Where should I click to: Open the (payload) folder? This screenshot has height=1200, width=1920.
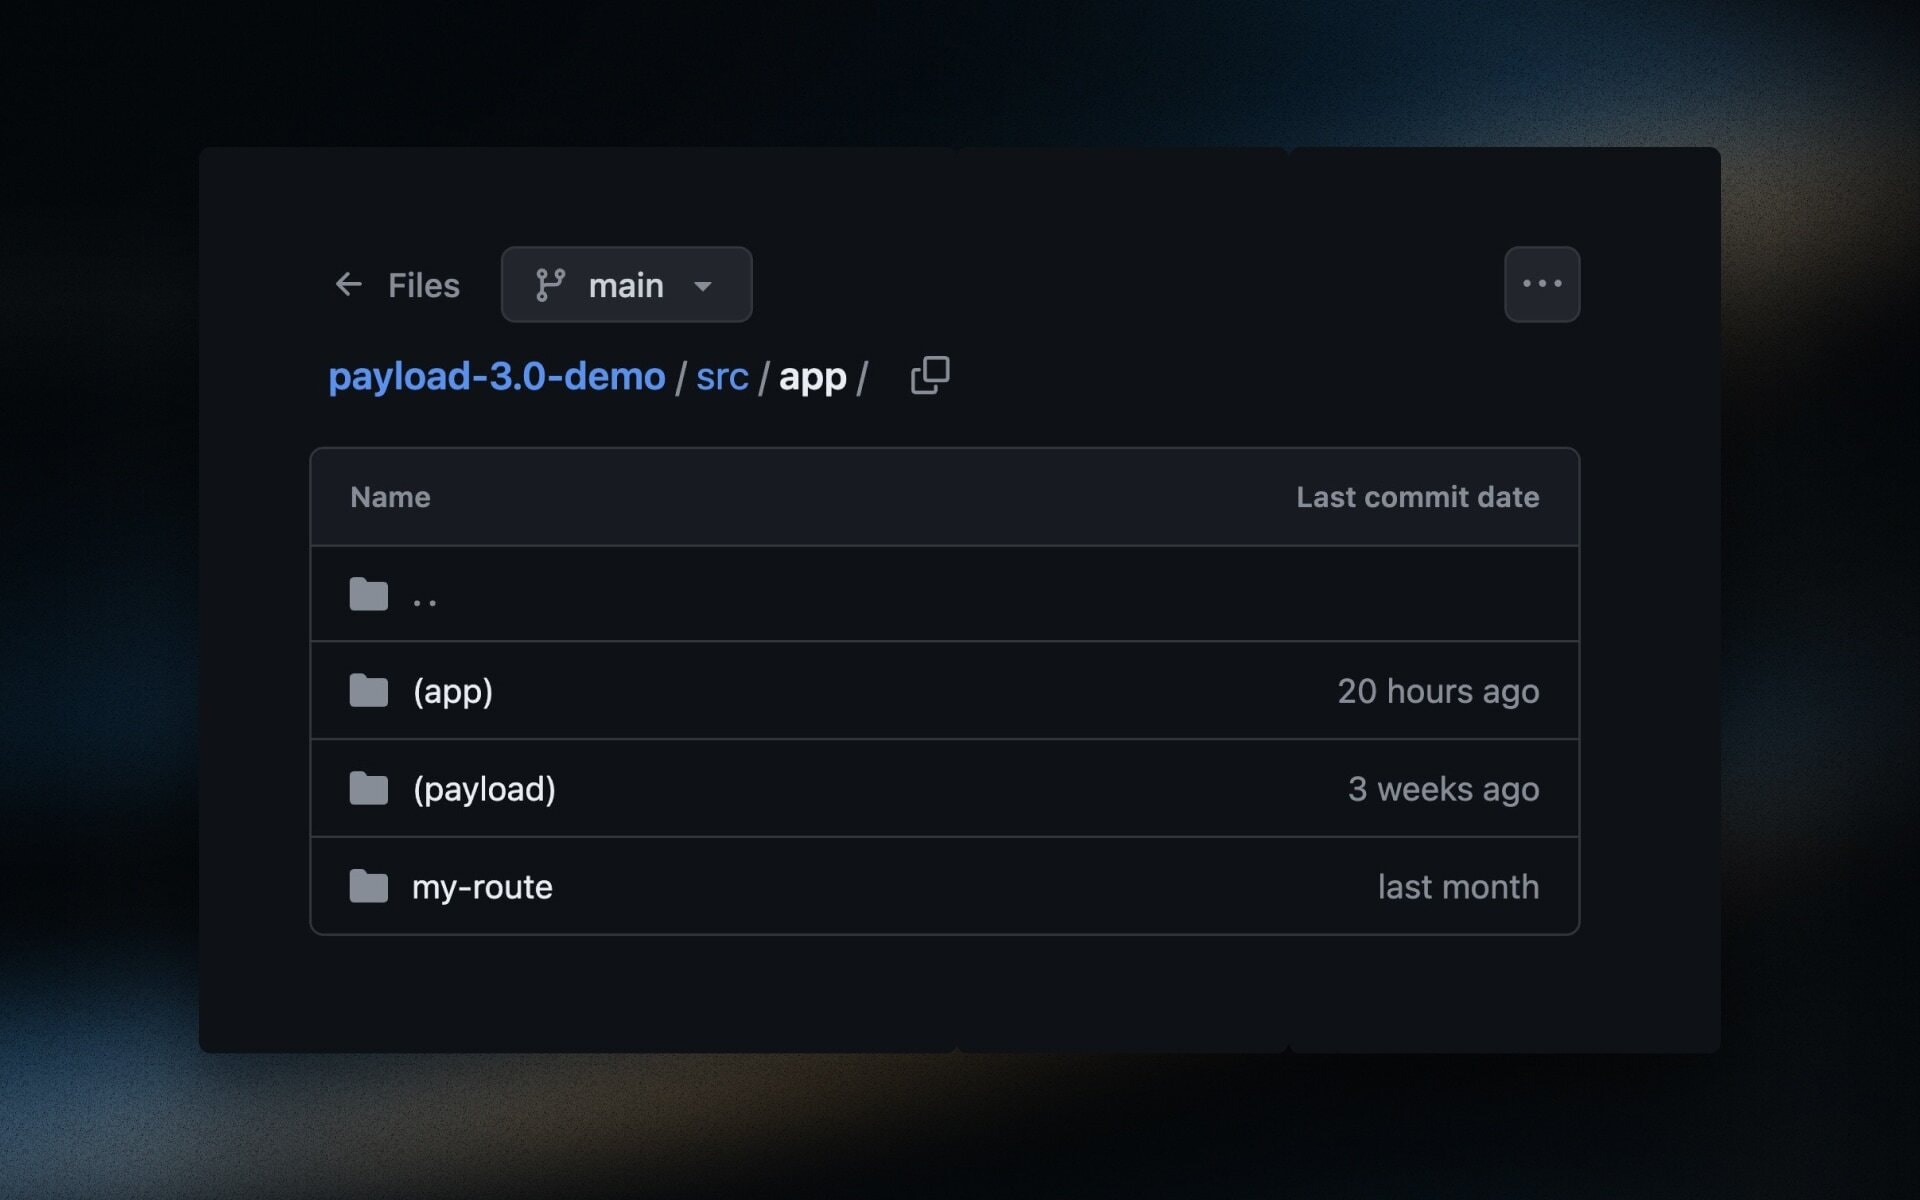tap(484, 789)
